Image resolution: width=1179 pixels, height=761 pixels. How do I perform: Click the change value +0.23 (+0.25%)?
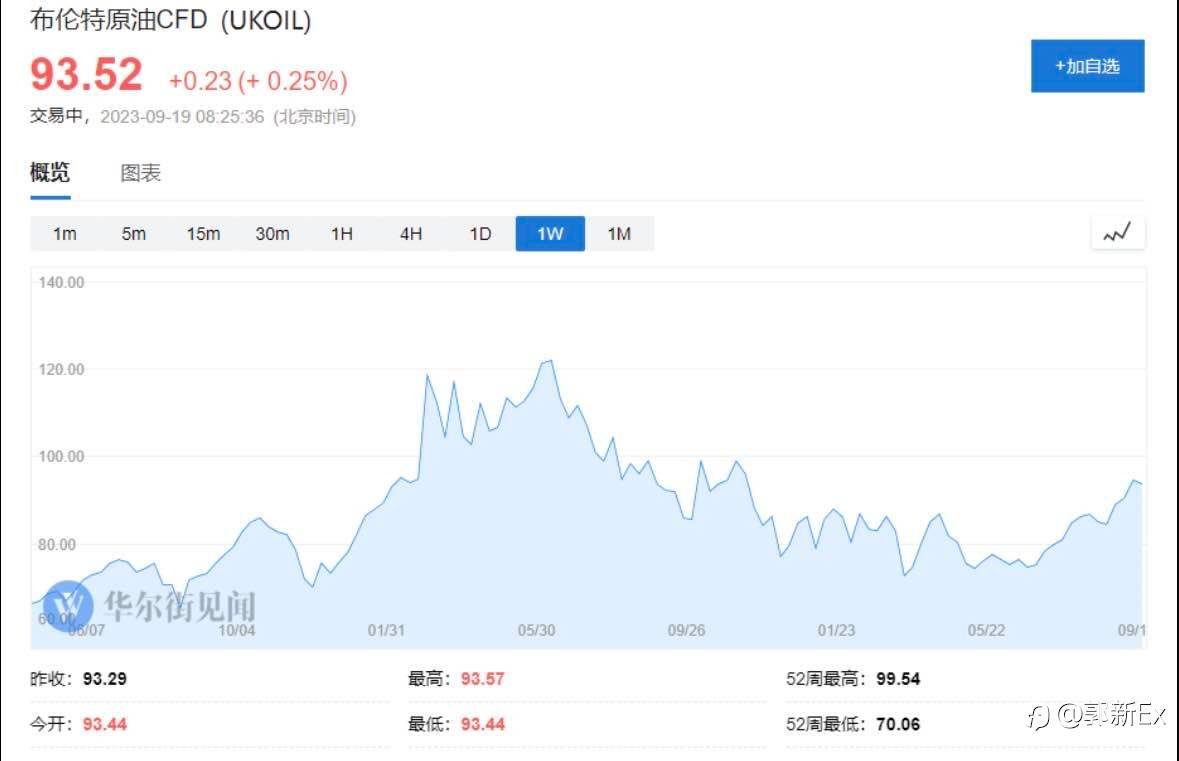pyautogui.click(x=258, y=80)
